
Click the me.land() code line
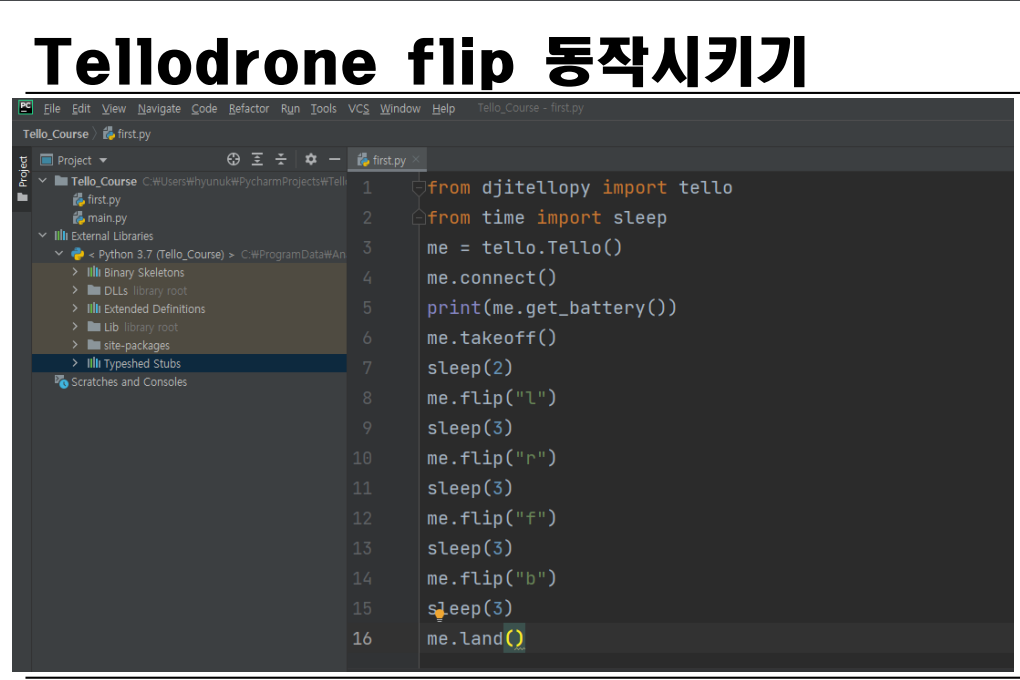coord(476,638)
